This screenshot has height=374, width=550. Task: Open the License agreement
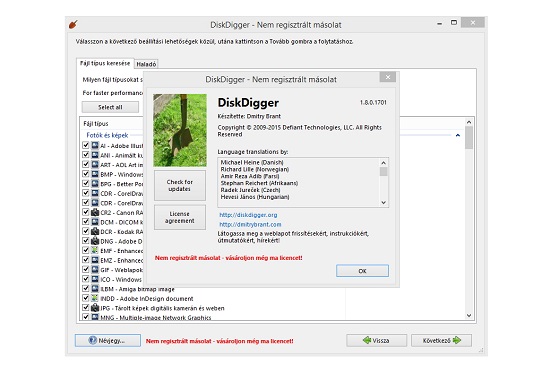point(180,217)
